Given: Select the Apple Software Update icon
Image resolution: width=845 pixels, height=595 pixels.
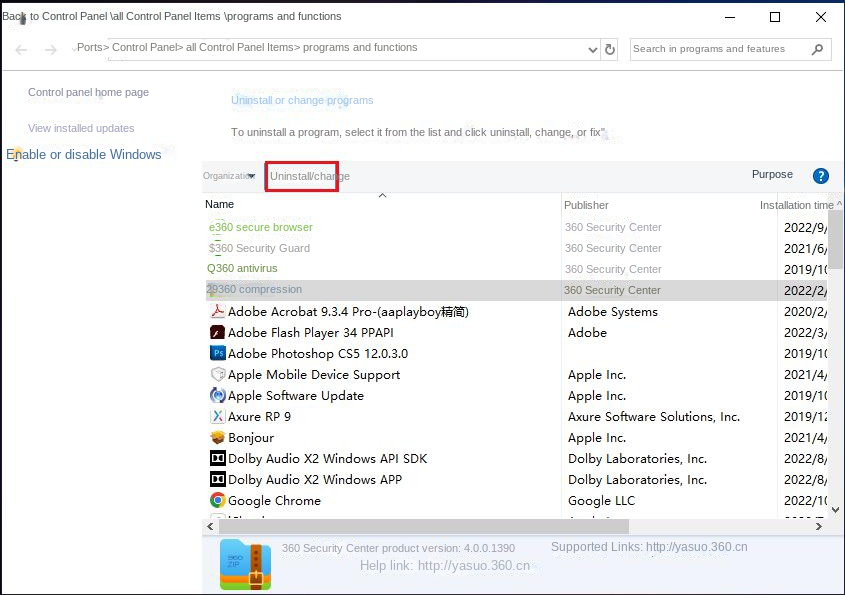Looking at the screenshot, I should 218,395.
